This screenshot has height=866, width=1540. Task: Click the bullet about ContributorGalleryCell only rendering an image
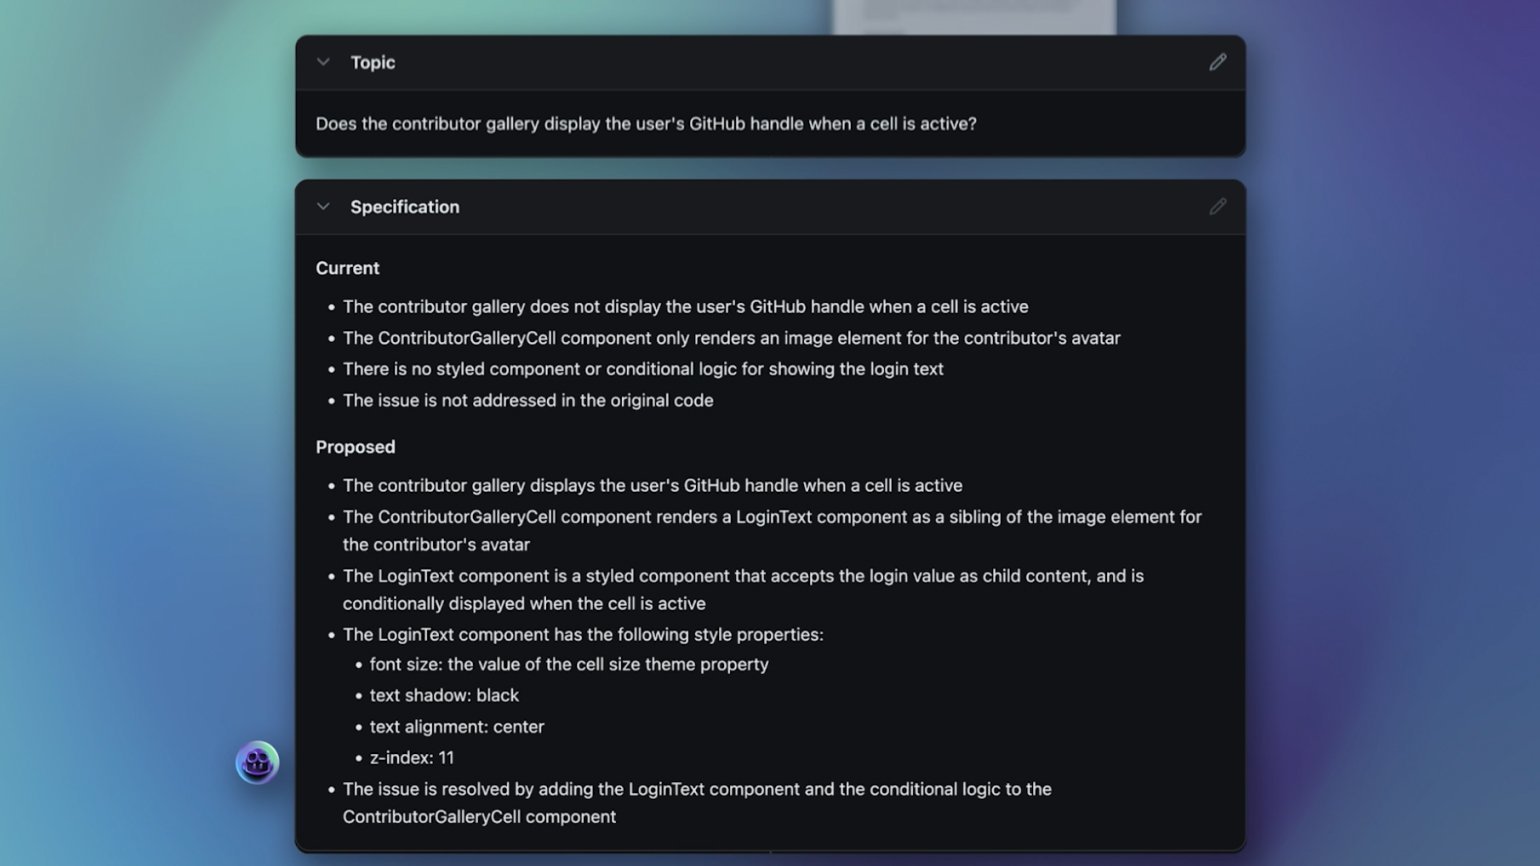pos(731,338)
